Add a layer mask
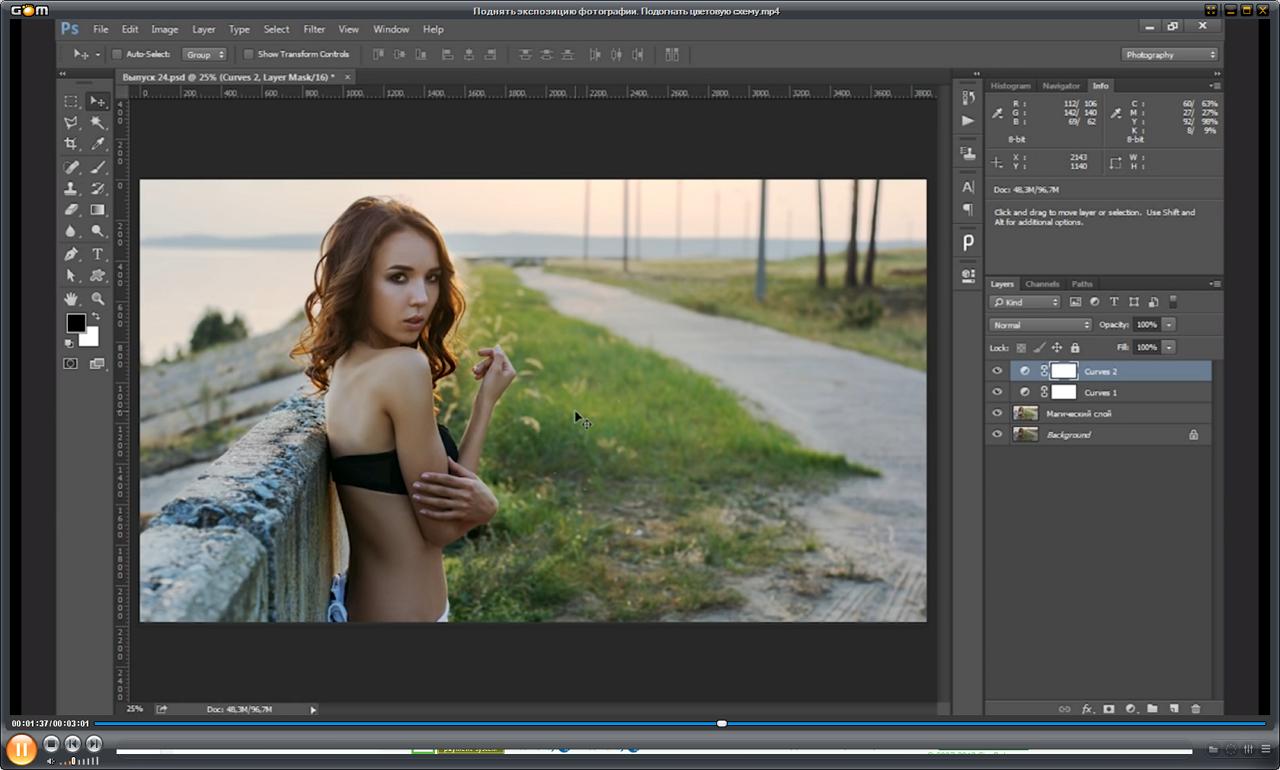Image resolution: width=1280 pixels, height=770 pixels. (x=1109, y=709)
